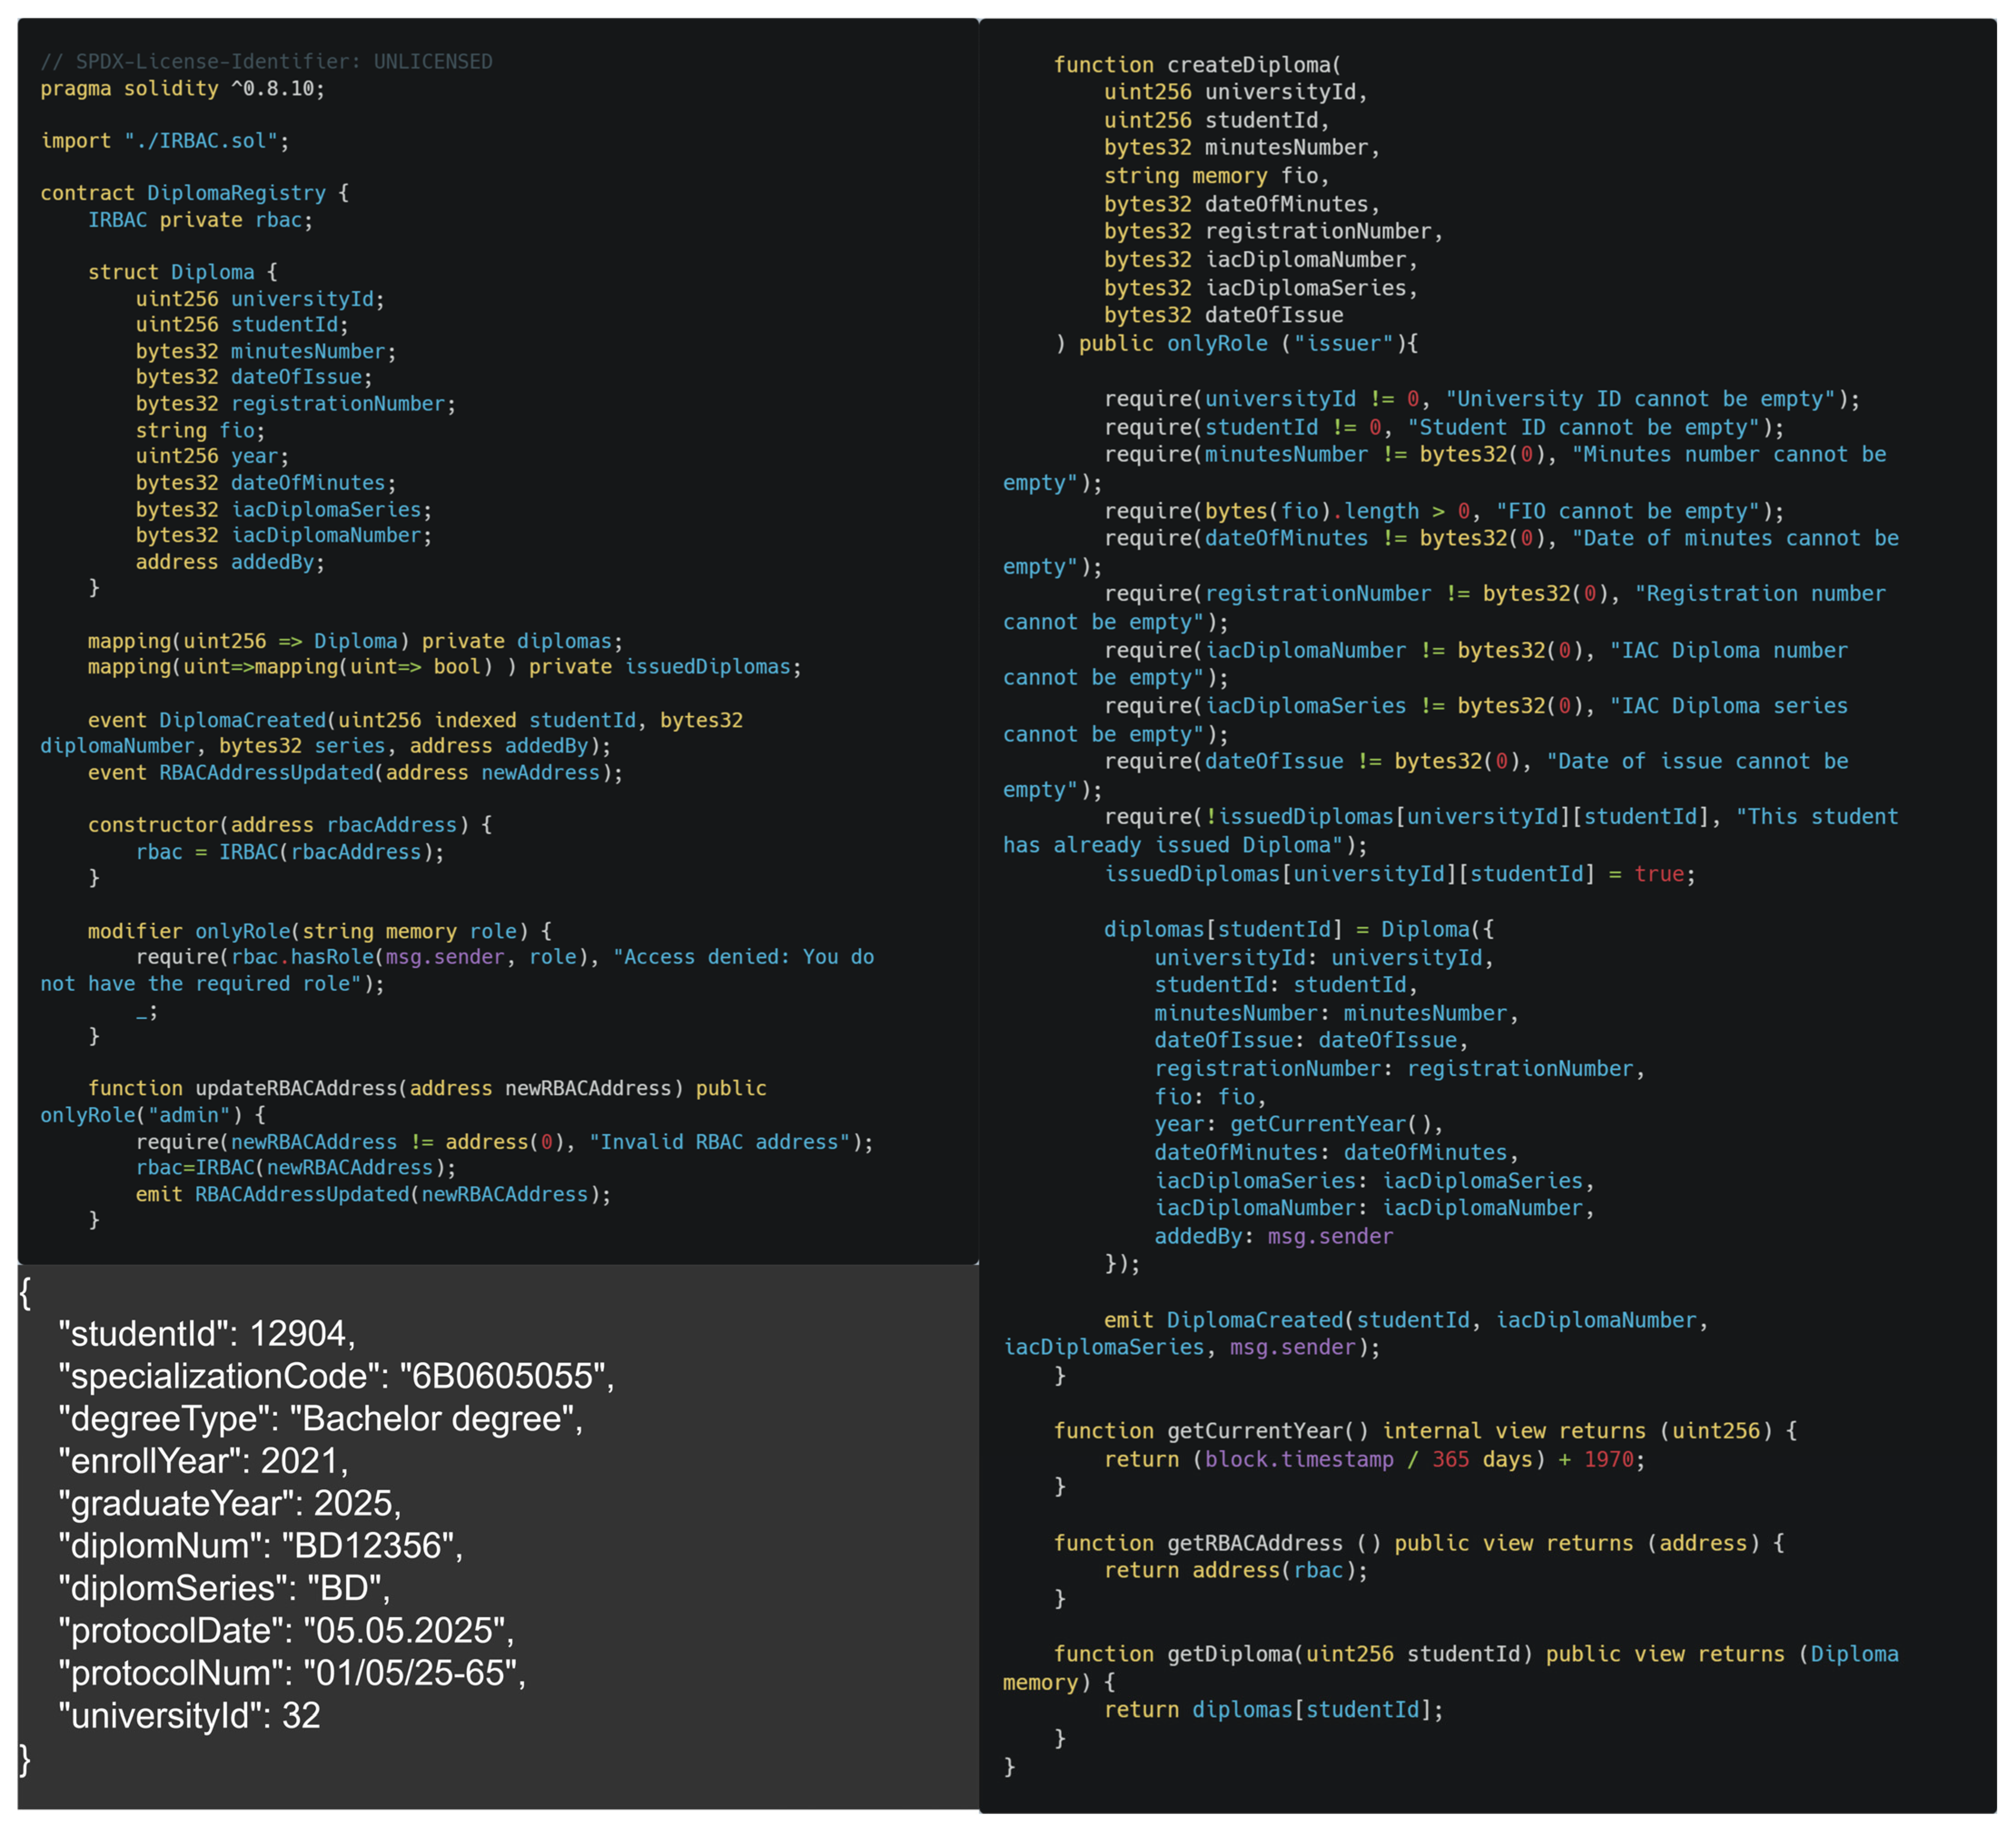The image size is (2016, 1825).
Task: Click the issuedDiplomas mapping declaration
Action: click(444, 667)
